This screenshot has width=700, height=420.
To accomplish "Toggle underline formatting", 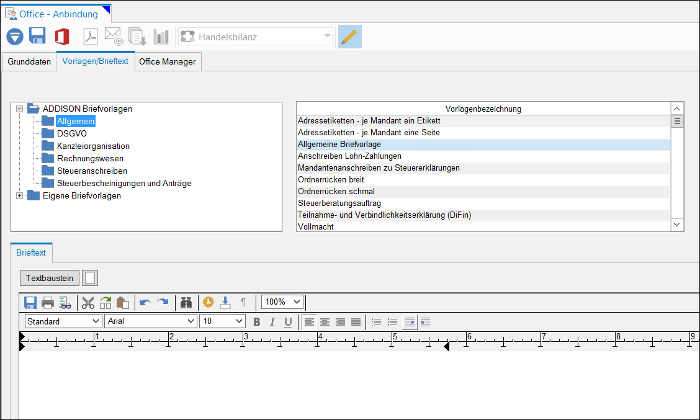I will coord(288,322).
